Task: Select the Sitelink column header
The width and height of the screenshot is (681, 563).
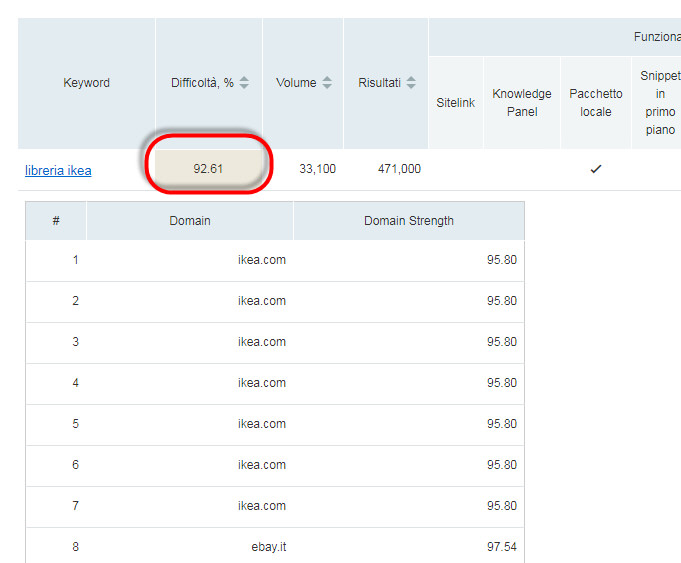Action: [456, 103]
